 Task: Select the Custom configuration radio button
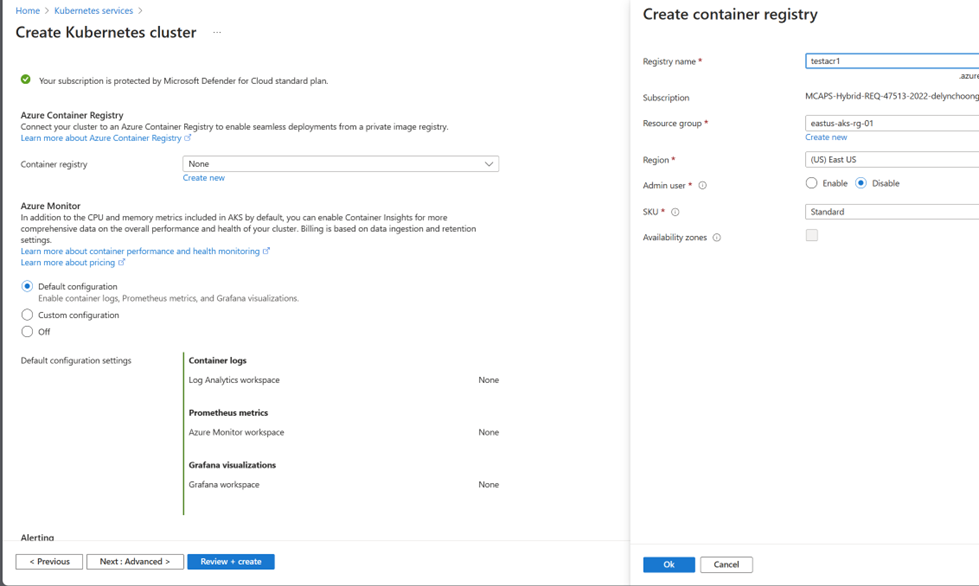[27, 315]
